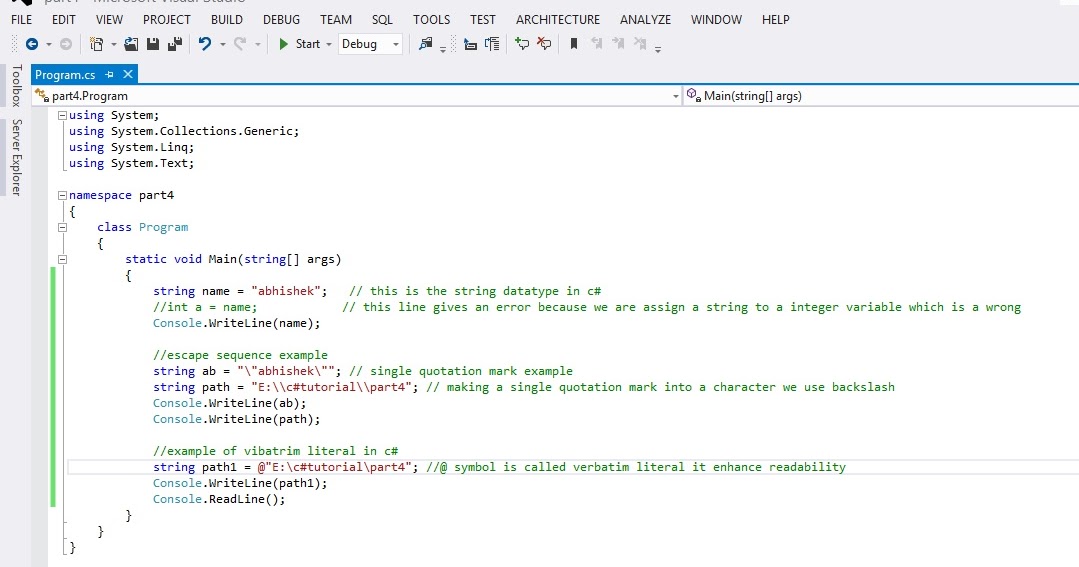Click the //int a = name; commented line

pyautogui.click(x=205, y=307)
